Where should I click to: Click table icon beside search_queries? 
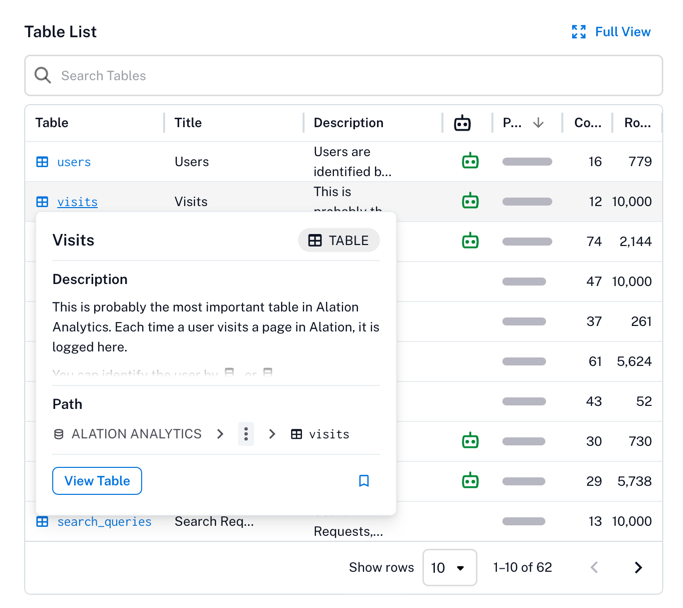coord(42,521)
